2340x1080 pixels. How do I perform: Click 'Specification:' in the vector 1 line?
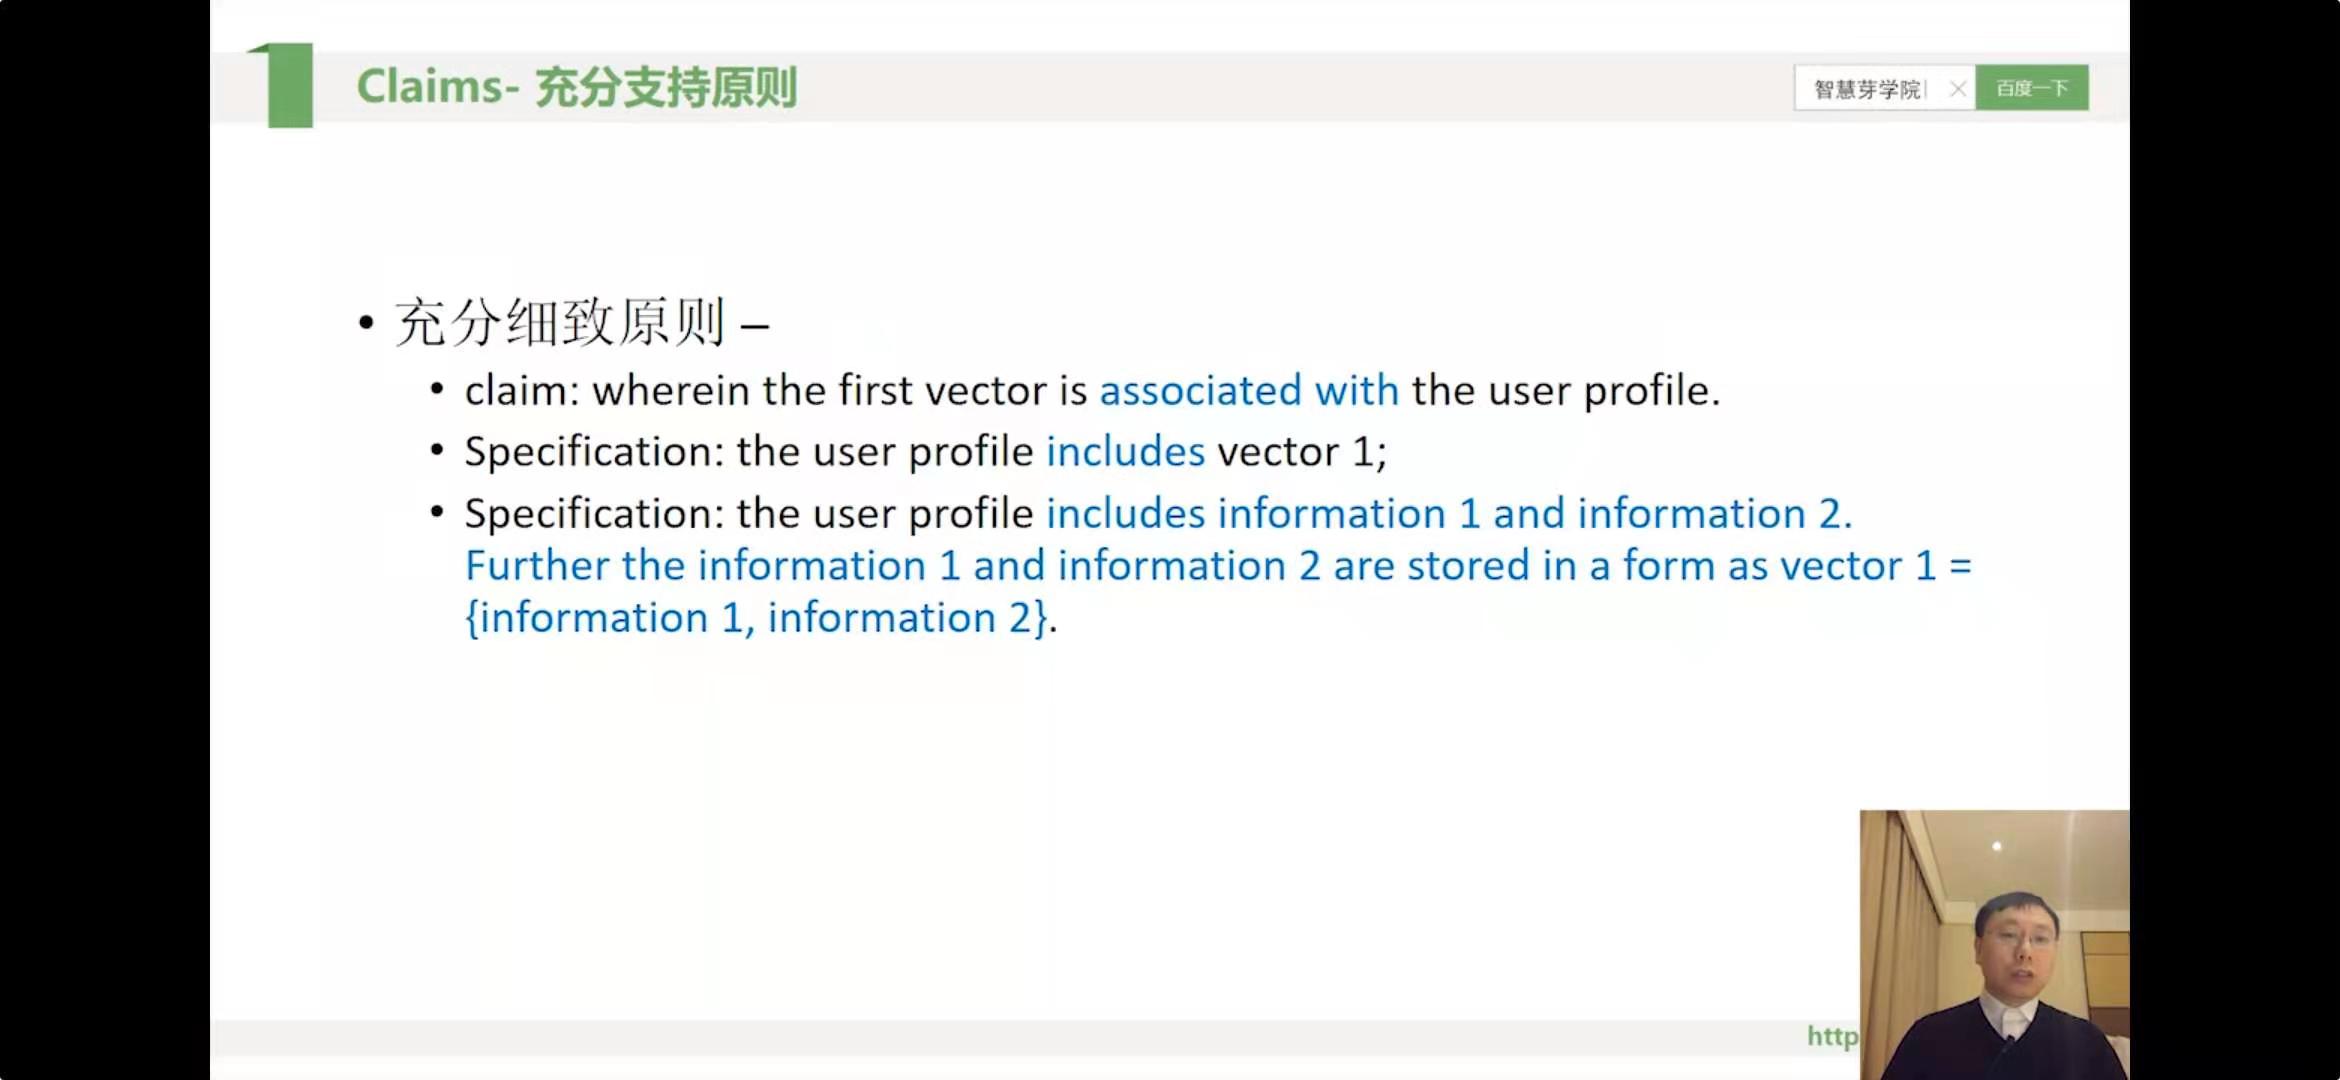(594, 452)
